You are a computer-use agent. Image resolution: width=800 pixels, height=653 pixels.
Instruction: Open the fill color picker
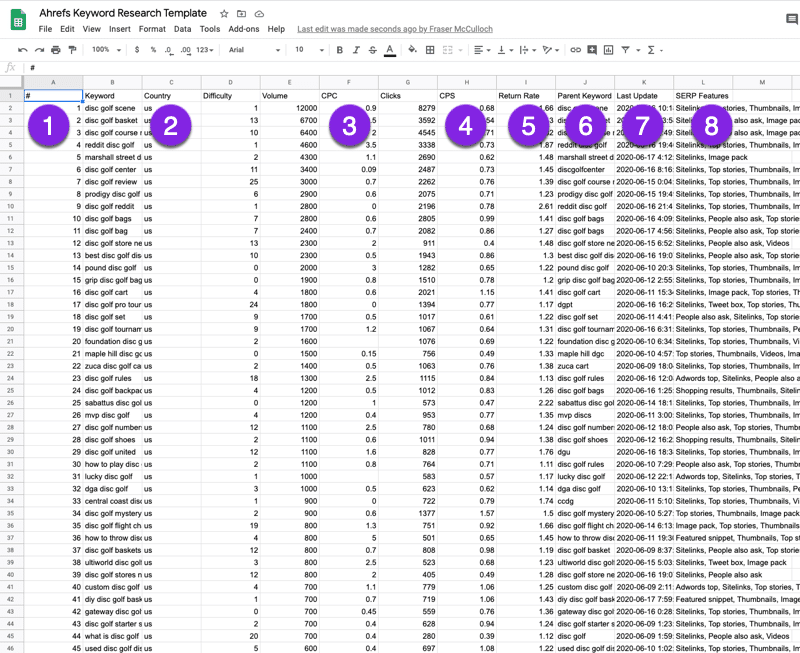(412, 49)
